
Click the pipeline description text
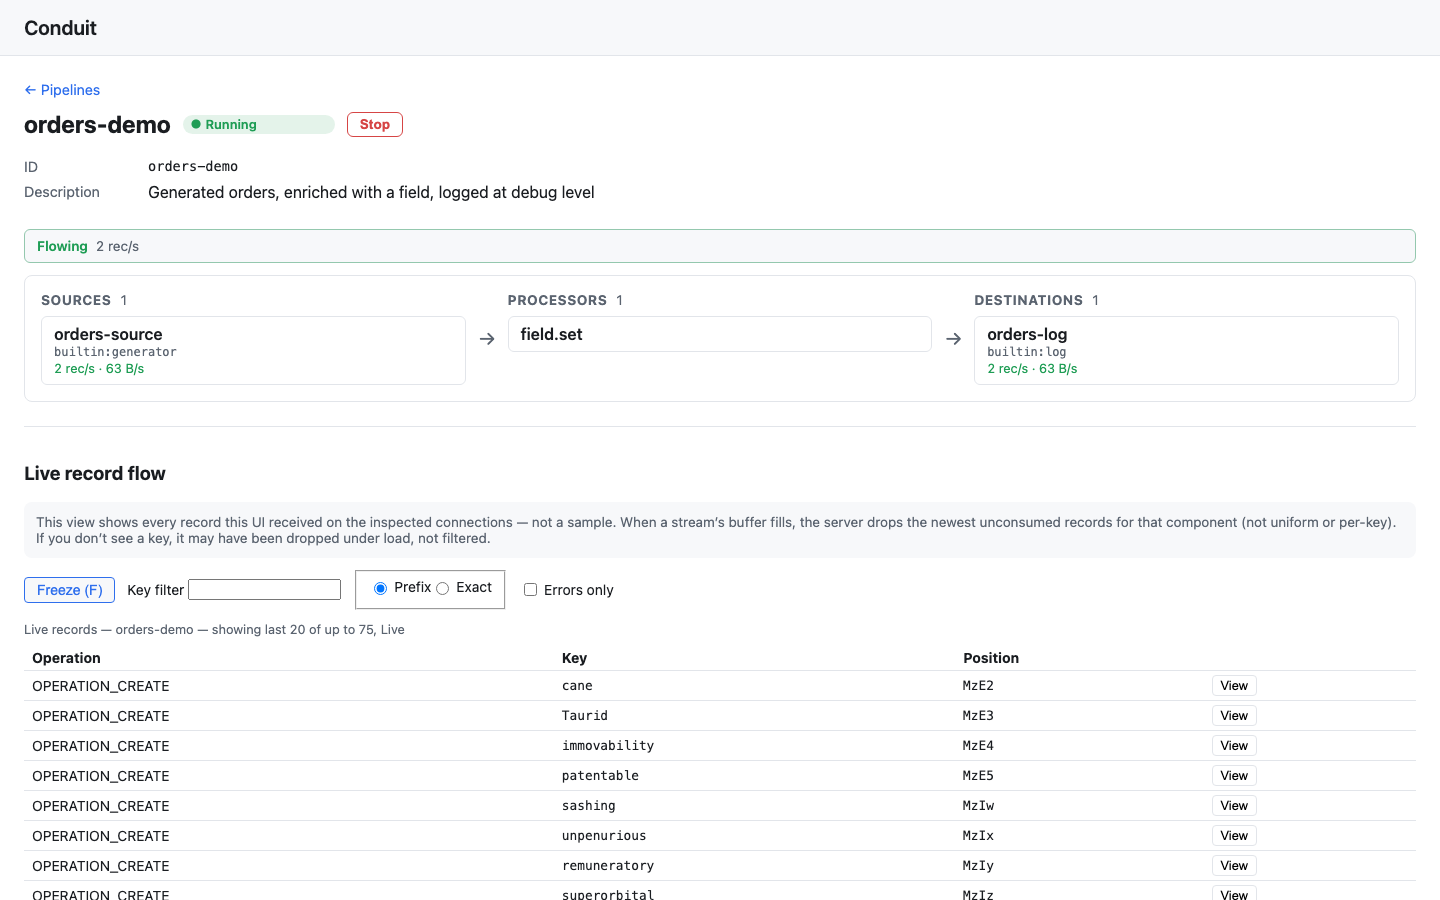point(371,192)
